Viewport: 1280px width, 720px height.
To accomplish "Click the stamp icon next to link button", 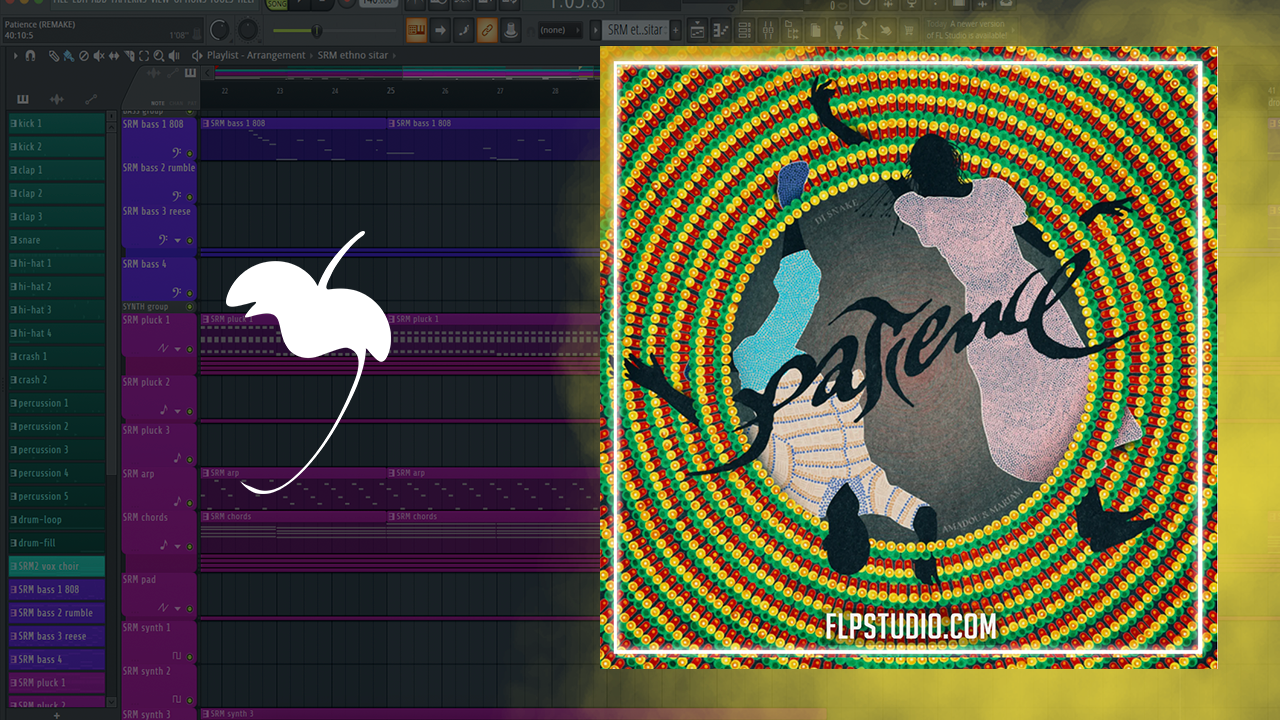I will pyautogui.click(x=510, y=30).
